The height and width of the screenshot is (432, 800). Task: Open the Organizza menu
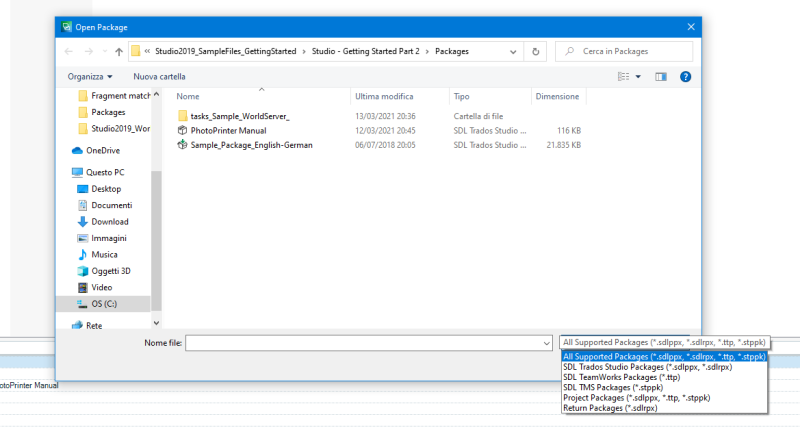pyautogui.click(x=90, y=77)
